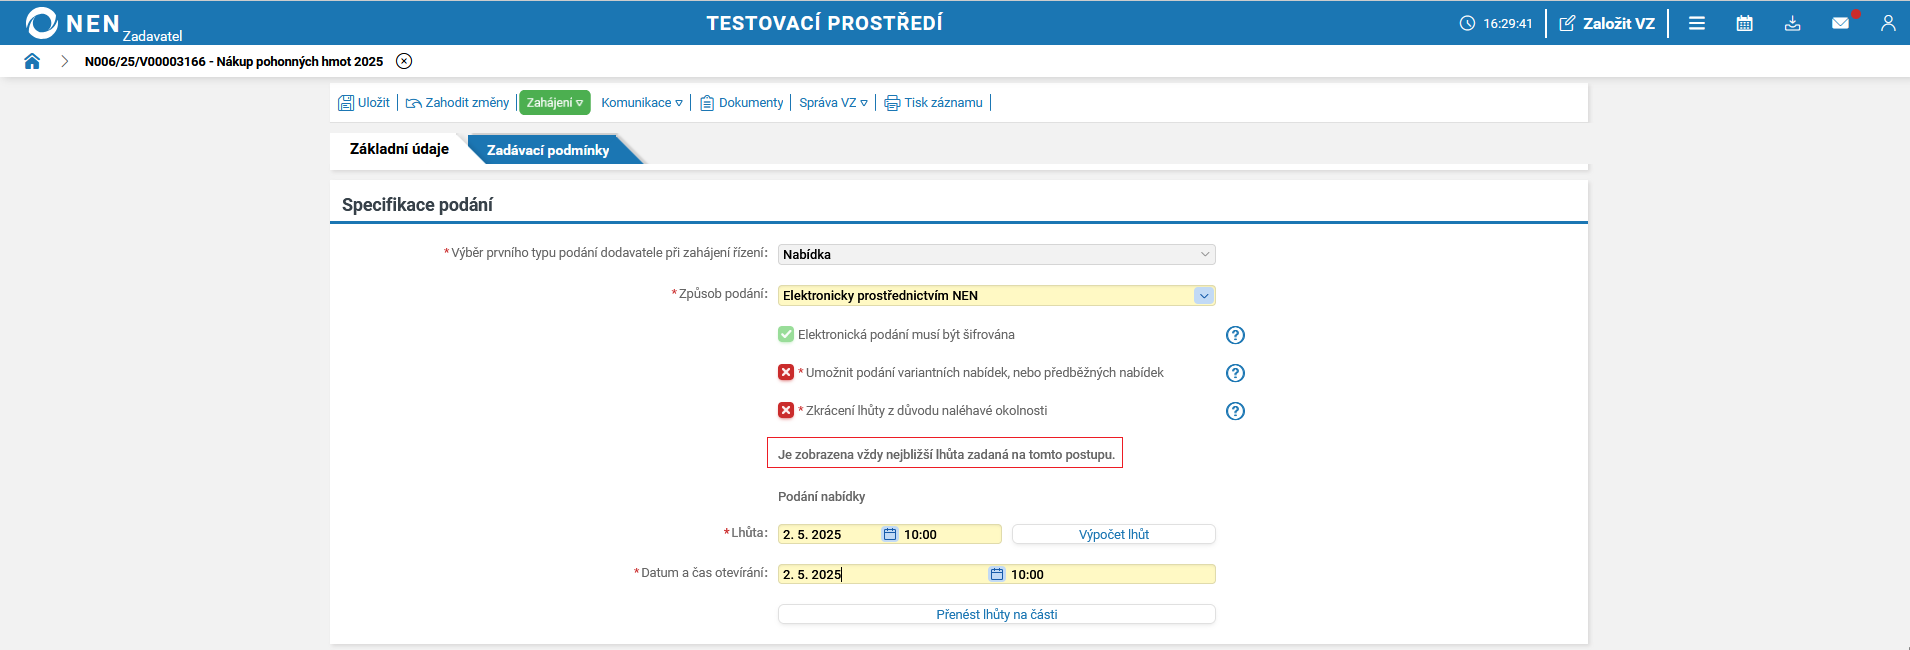
Task: Open help for šifrována option
Action: (x=1235, y=335)
